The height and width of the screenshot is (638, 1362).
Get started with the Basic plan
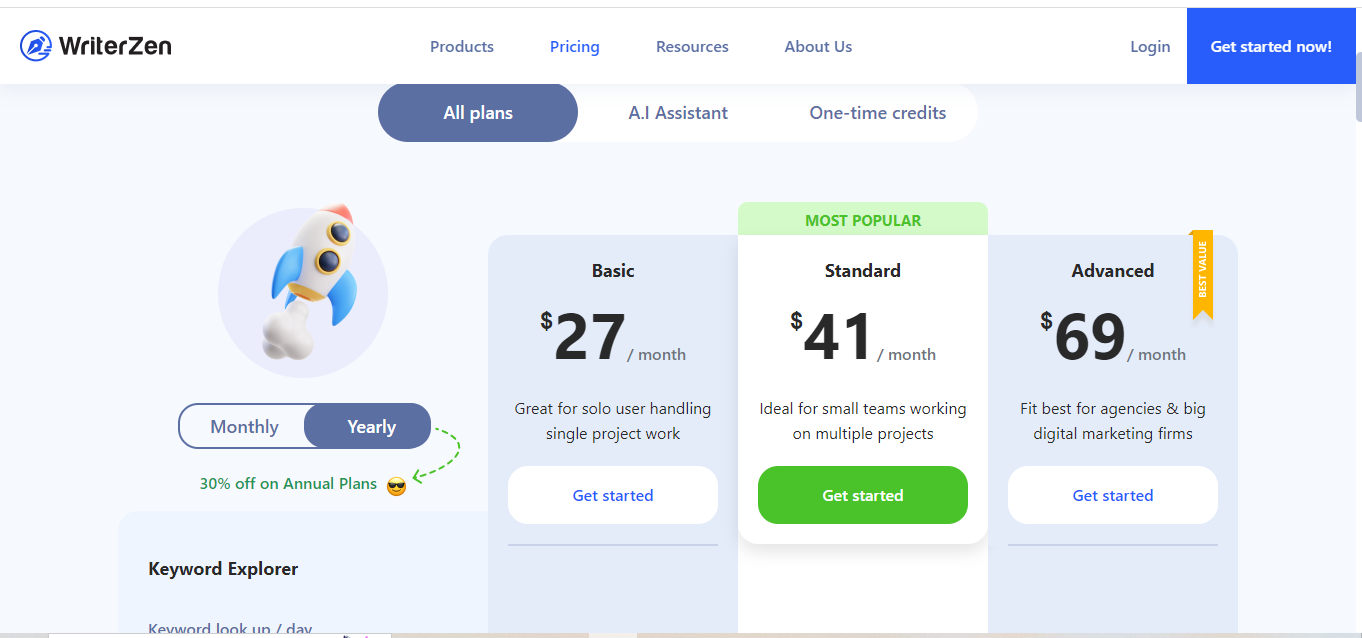click(x=613, y=495)
